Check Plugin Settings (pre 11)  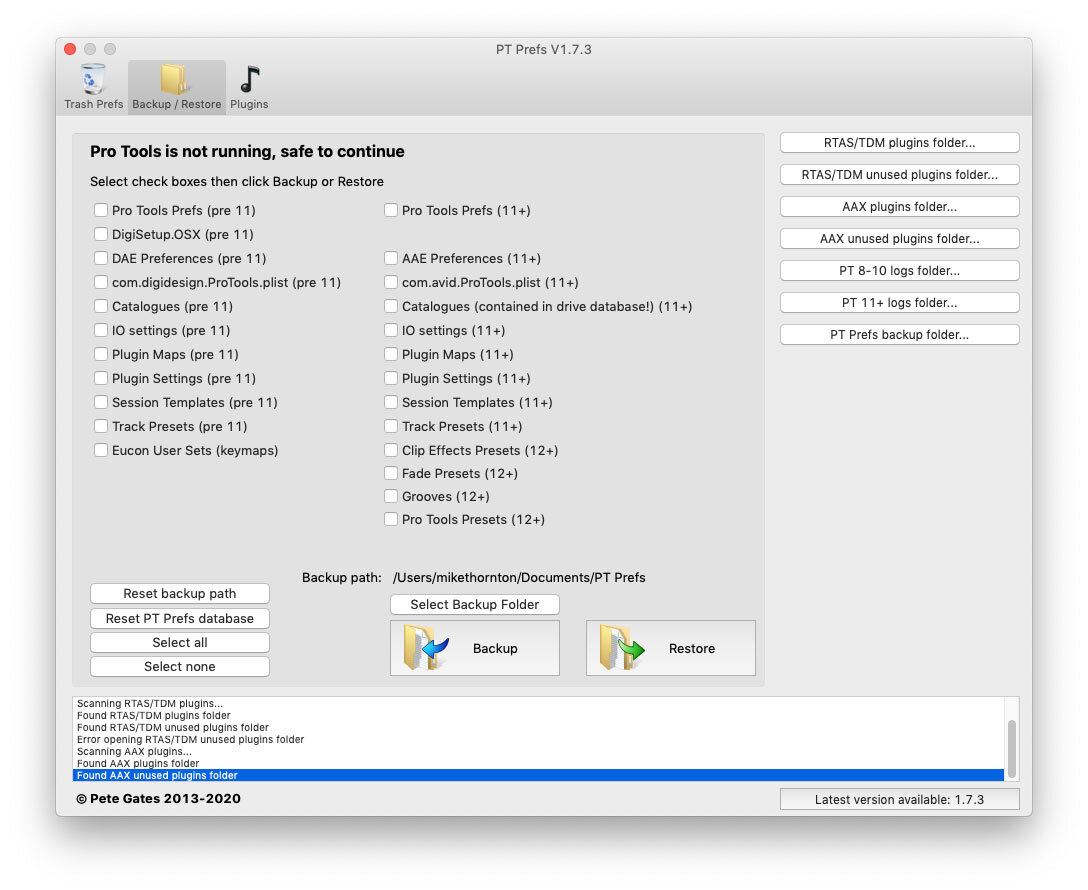pos(101,378)
